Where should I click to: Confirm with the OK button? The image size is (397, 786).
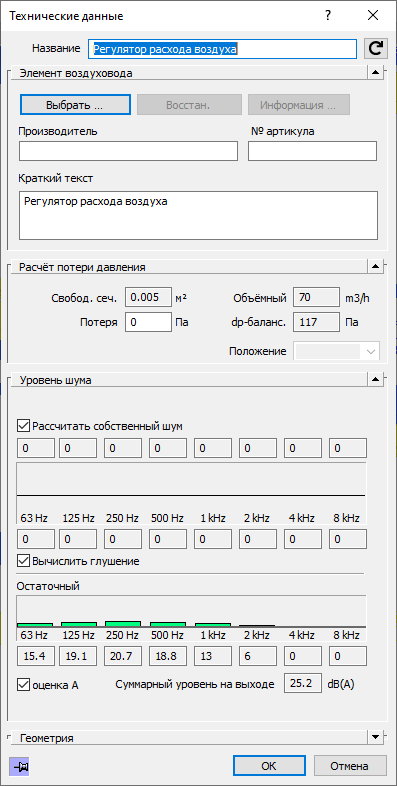point(269,766)
